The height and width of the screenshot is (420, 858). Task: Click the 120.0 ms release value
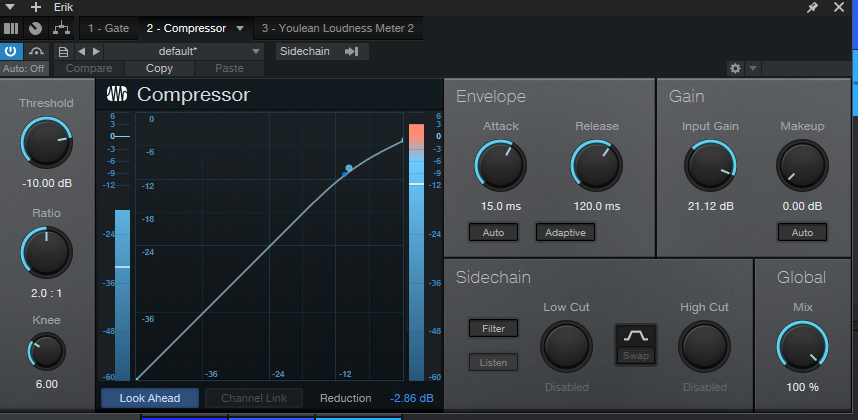pos(596,206)
